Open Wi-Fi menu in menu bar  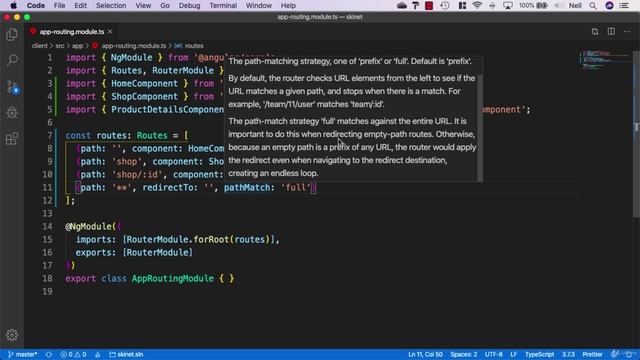(477, 5)
